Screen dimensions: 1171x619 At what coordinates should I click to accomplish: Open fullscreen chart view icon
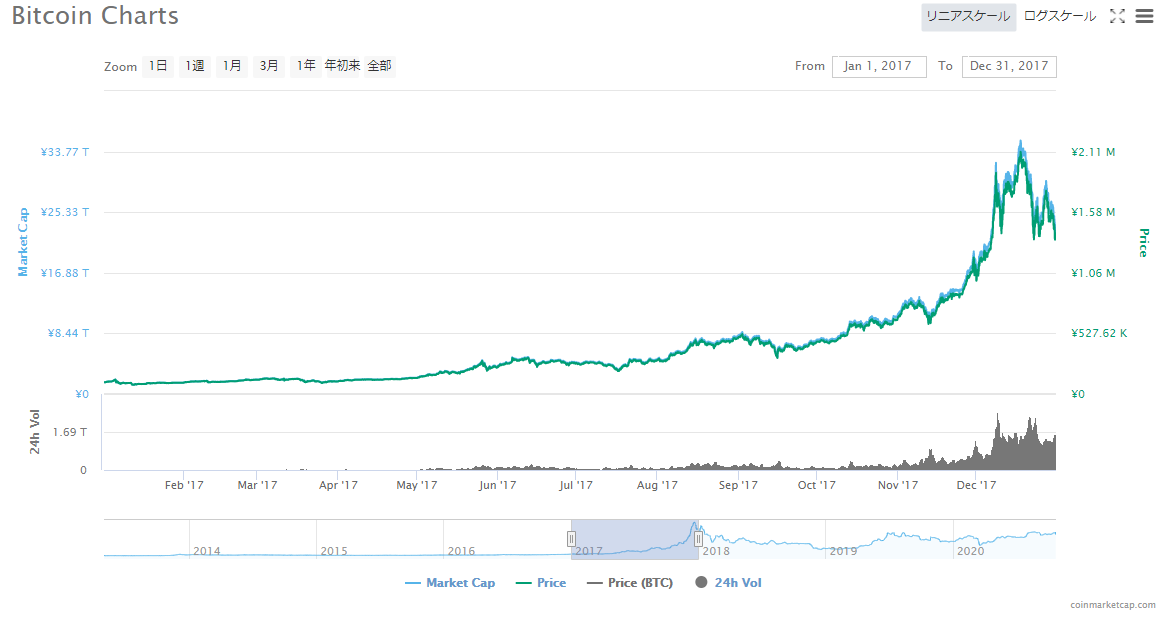(x=1117, y=16)
